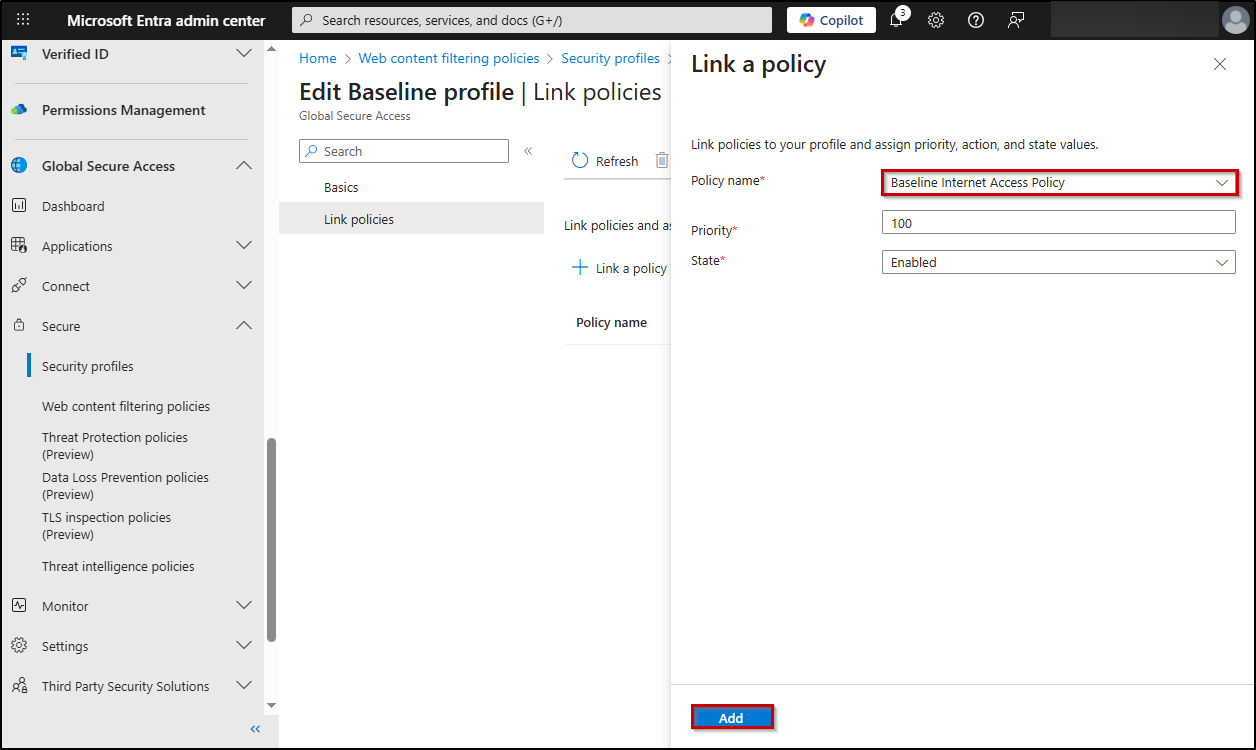This screenshot has height=750, width=1256.
Task: Click the Priority input field
Action: tap(1059, 223)
